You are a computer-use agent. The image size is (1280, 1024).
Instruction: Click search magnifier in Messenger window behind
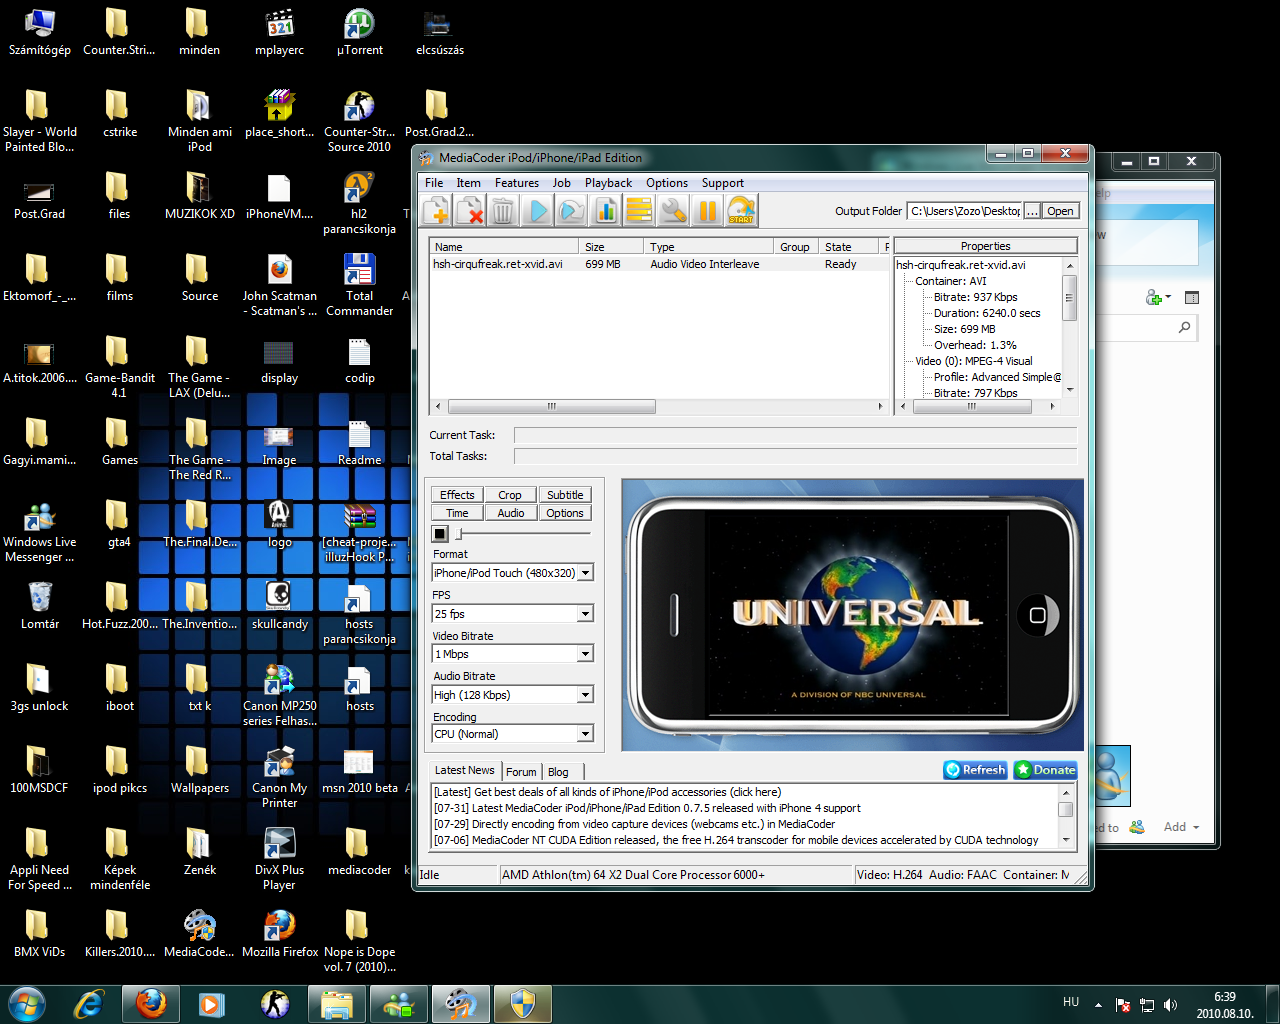coord(1185,327)
